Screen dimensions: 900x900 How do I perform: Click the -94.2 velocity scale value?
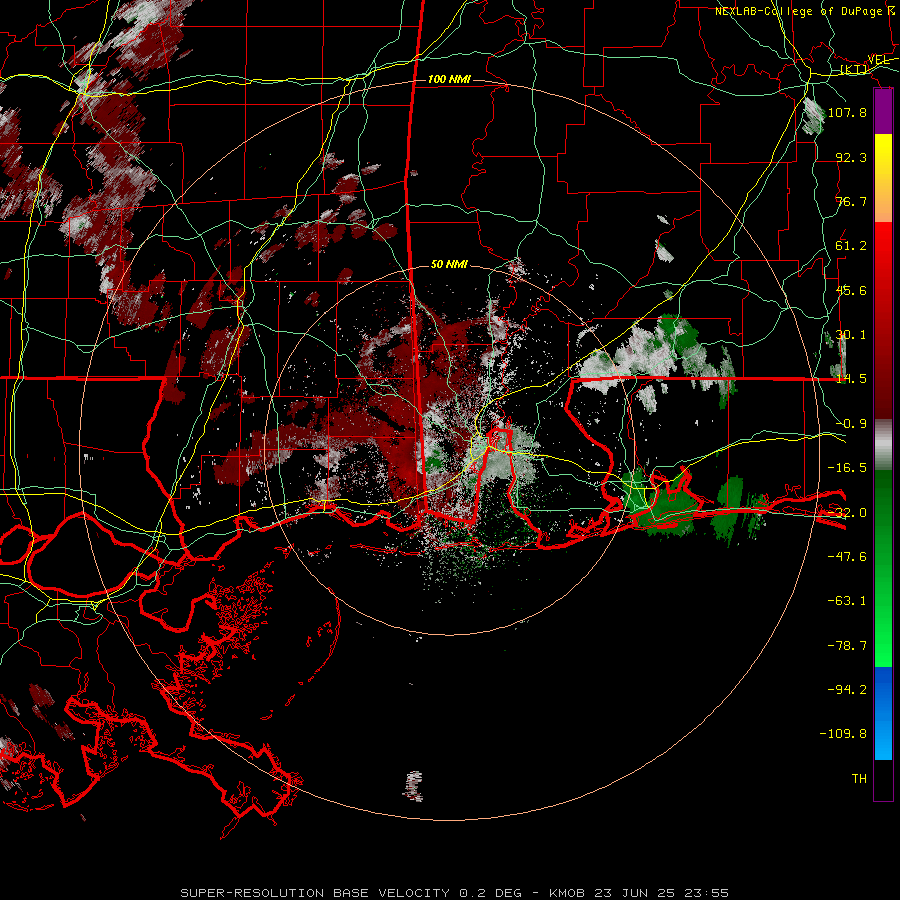pyautogui.click(x=847, y=690)
